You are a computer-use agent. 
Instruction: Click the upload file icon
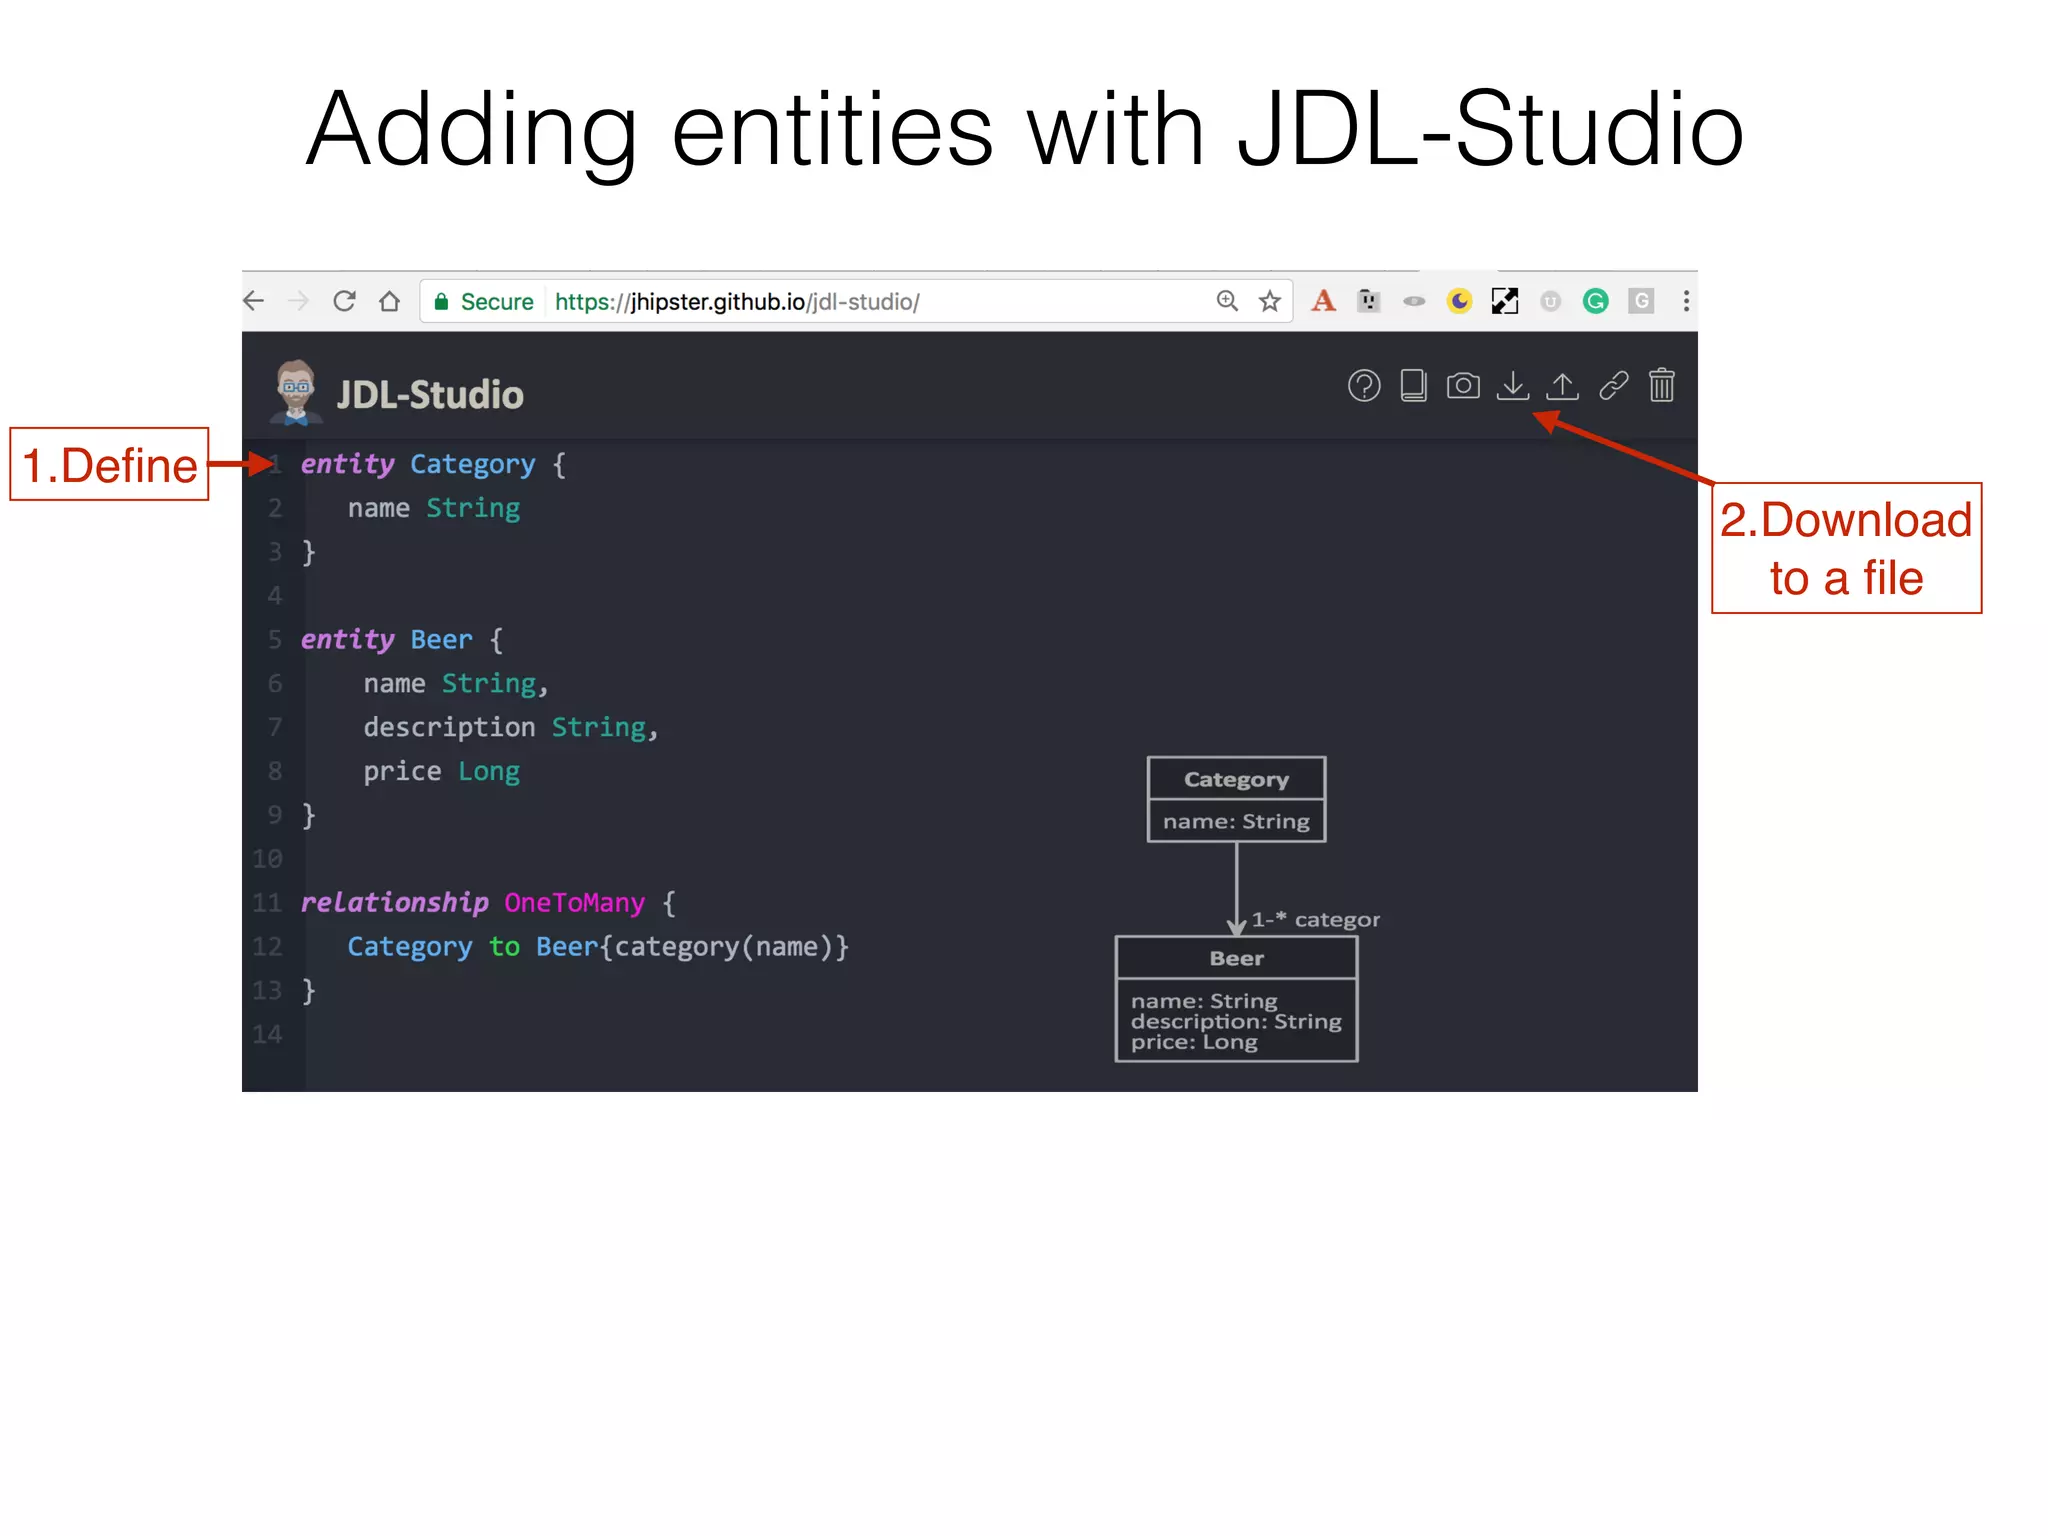pos(1562,386)
